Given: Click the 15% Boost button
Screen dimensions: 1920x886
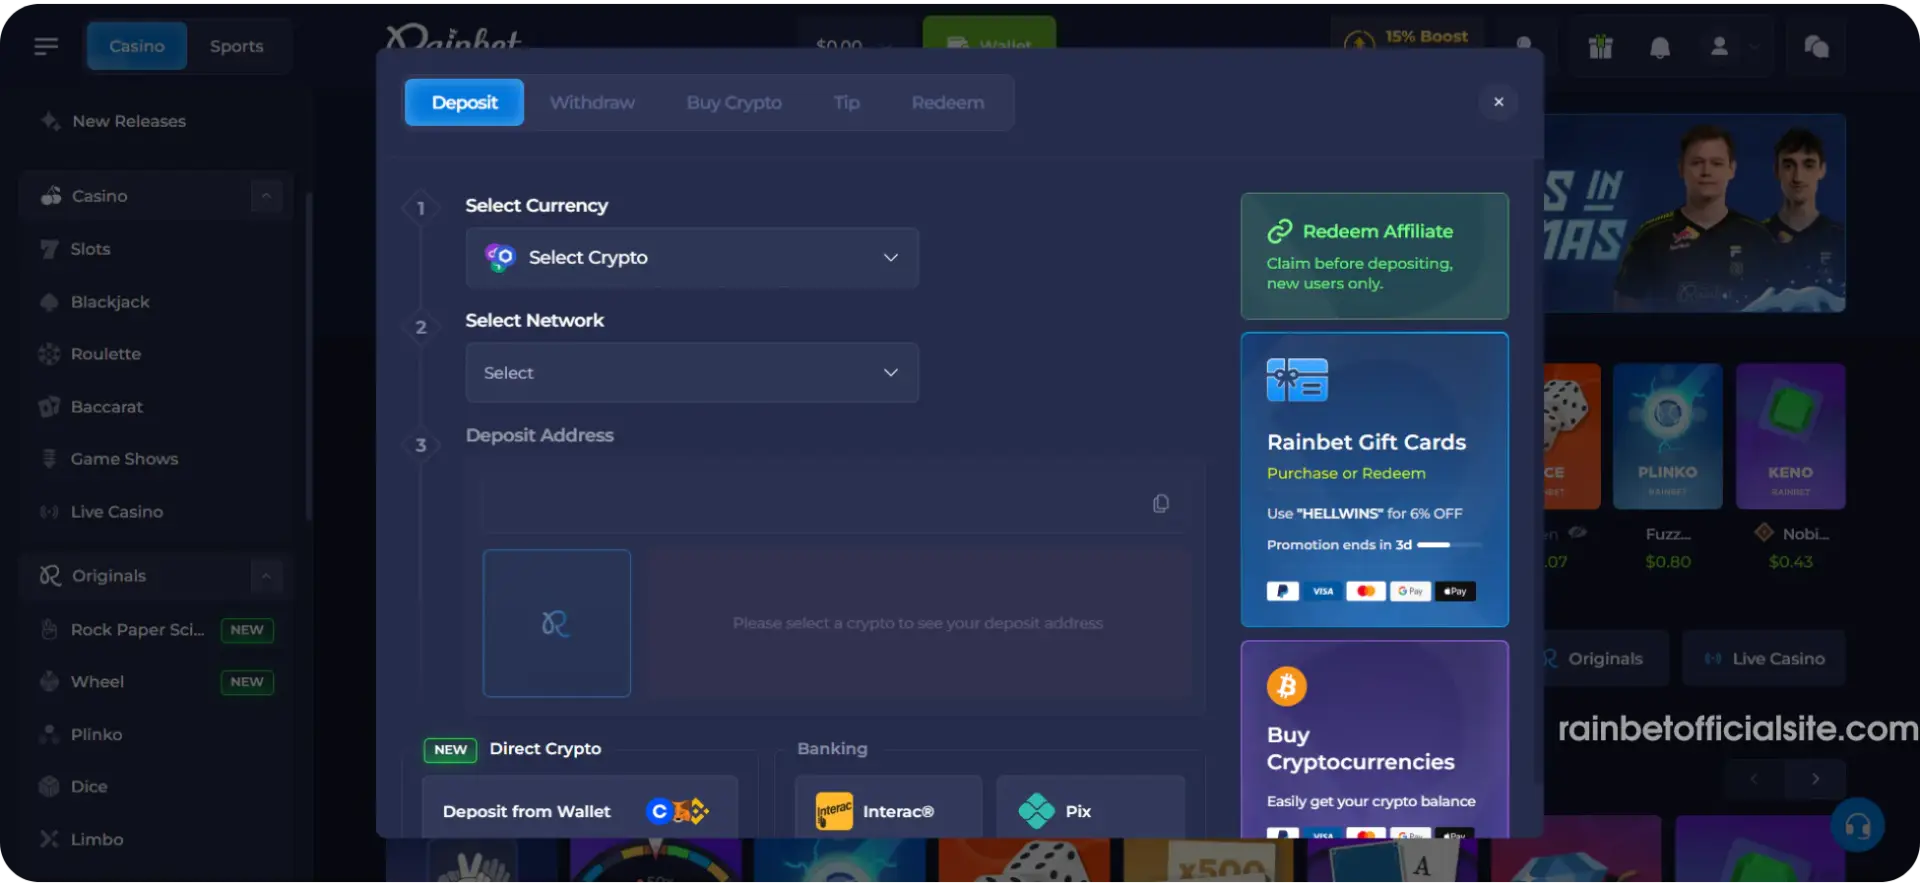Looking at the screenshot, I should tap(1408, 37).
